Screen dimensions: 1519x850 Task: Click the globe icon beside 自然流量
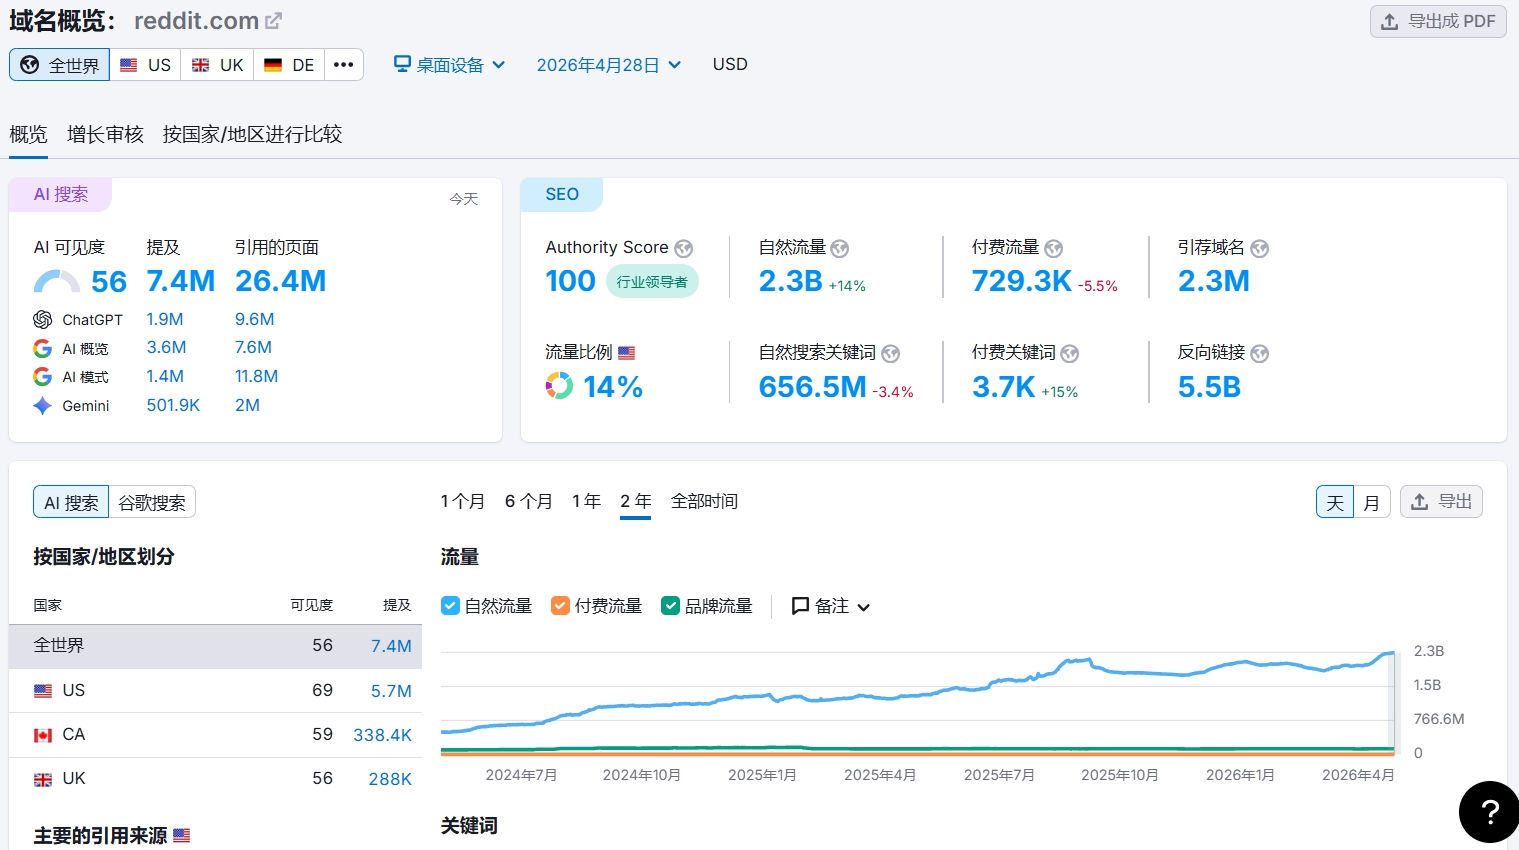840,248
